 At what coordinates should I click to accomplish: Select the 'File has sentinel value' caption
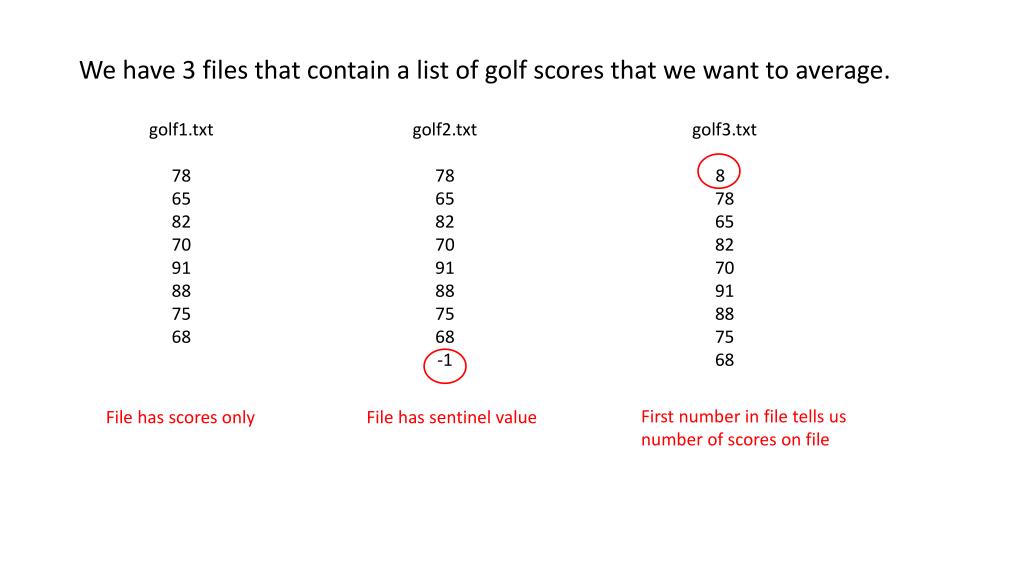(451, 417)
